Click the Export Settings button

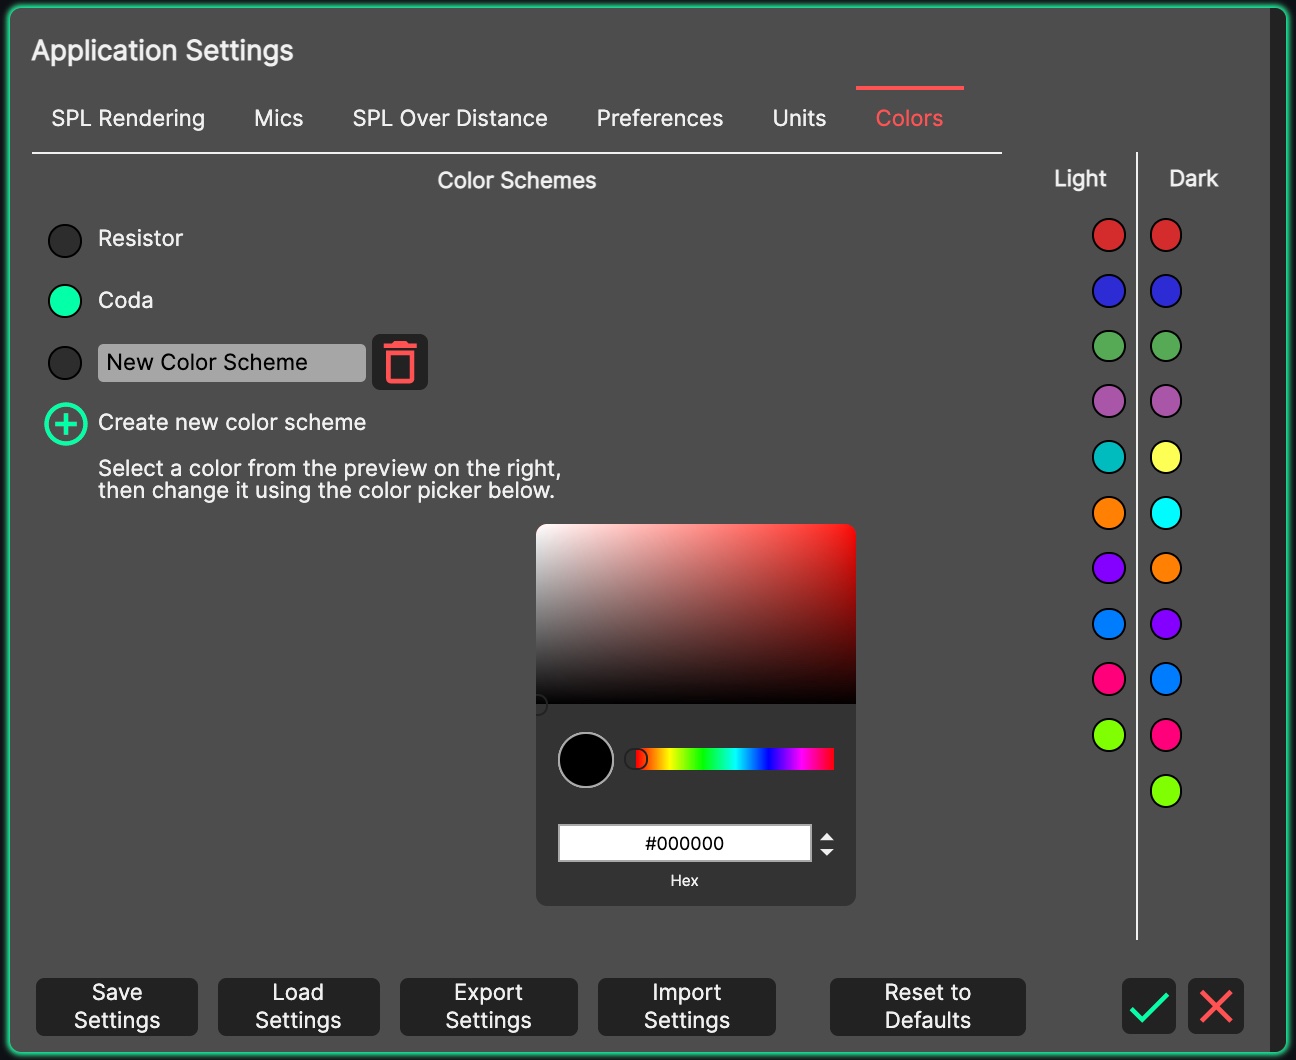coord(489,1006)
